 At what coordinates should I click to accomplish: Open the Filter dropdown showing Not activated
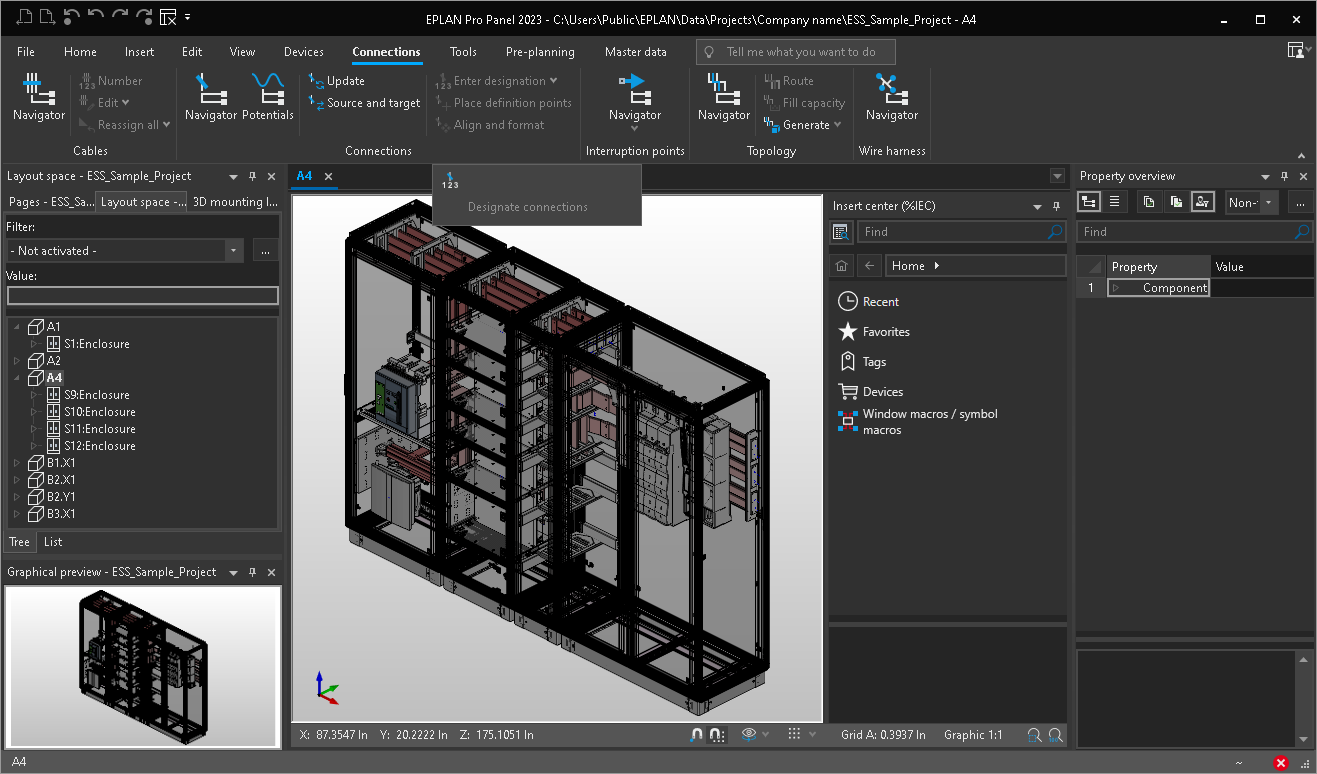click(234, 251)
